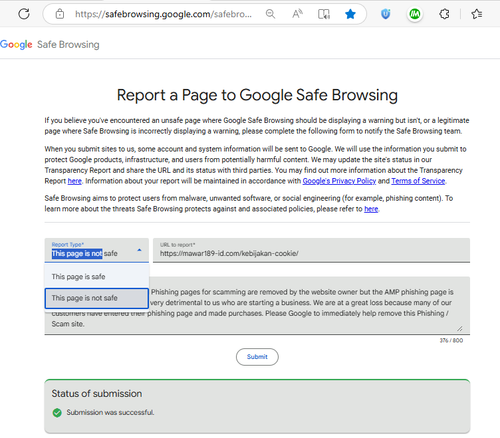This screenshot has height=438, width=500.
Task: Activate the Read Aloud icon
Action: 297,14
